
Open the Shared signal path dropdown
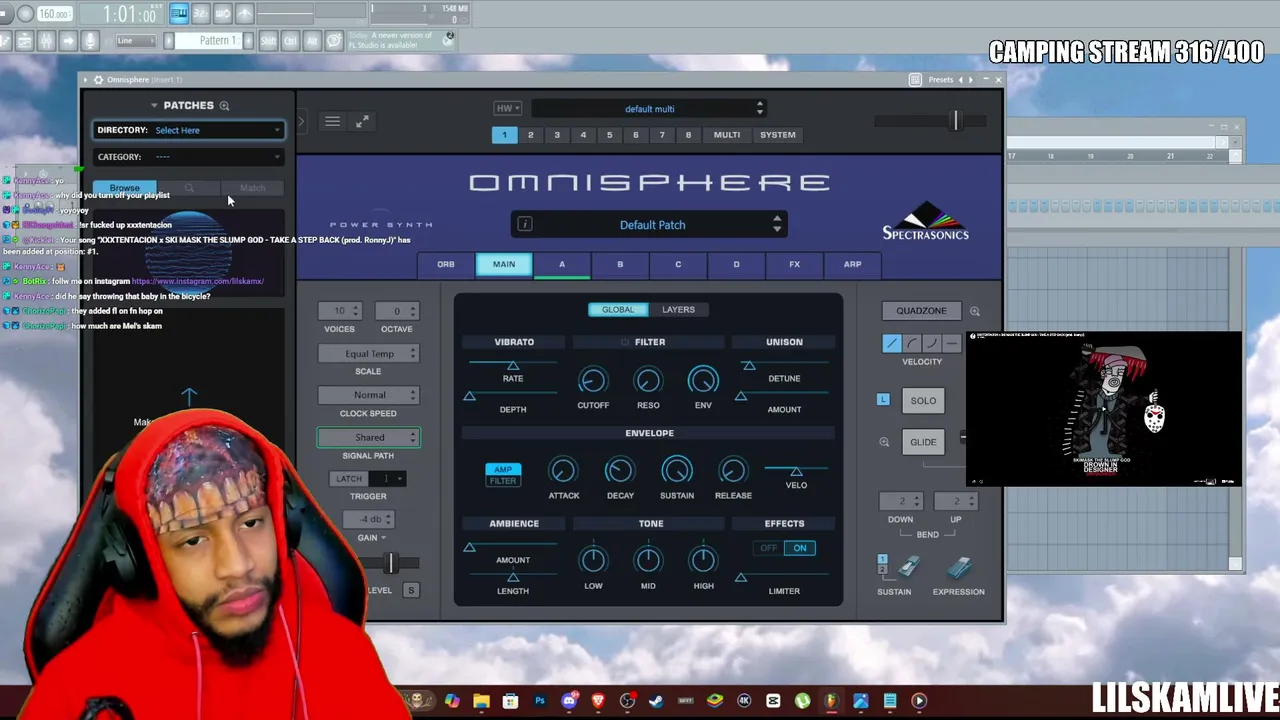369,438
